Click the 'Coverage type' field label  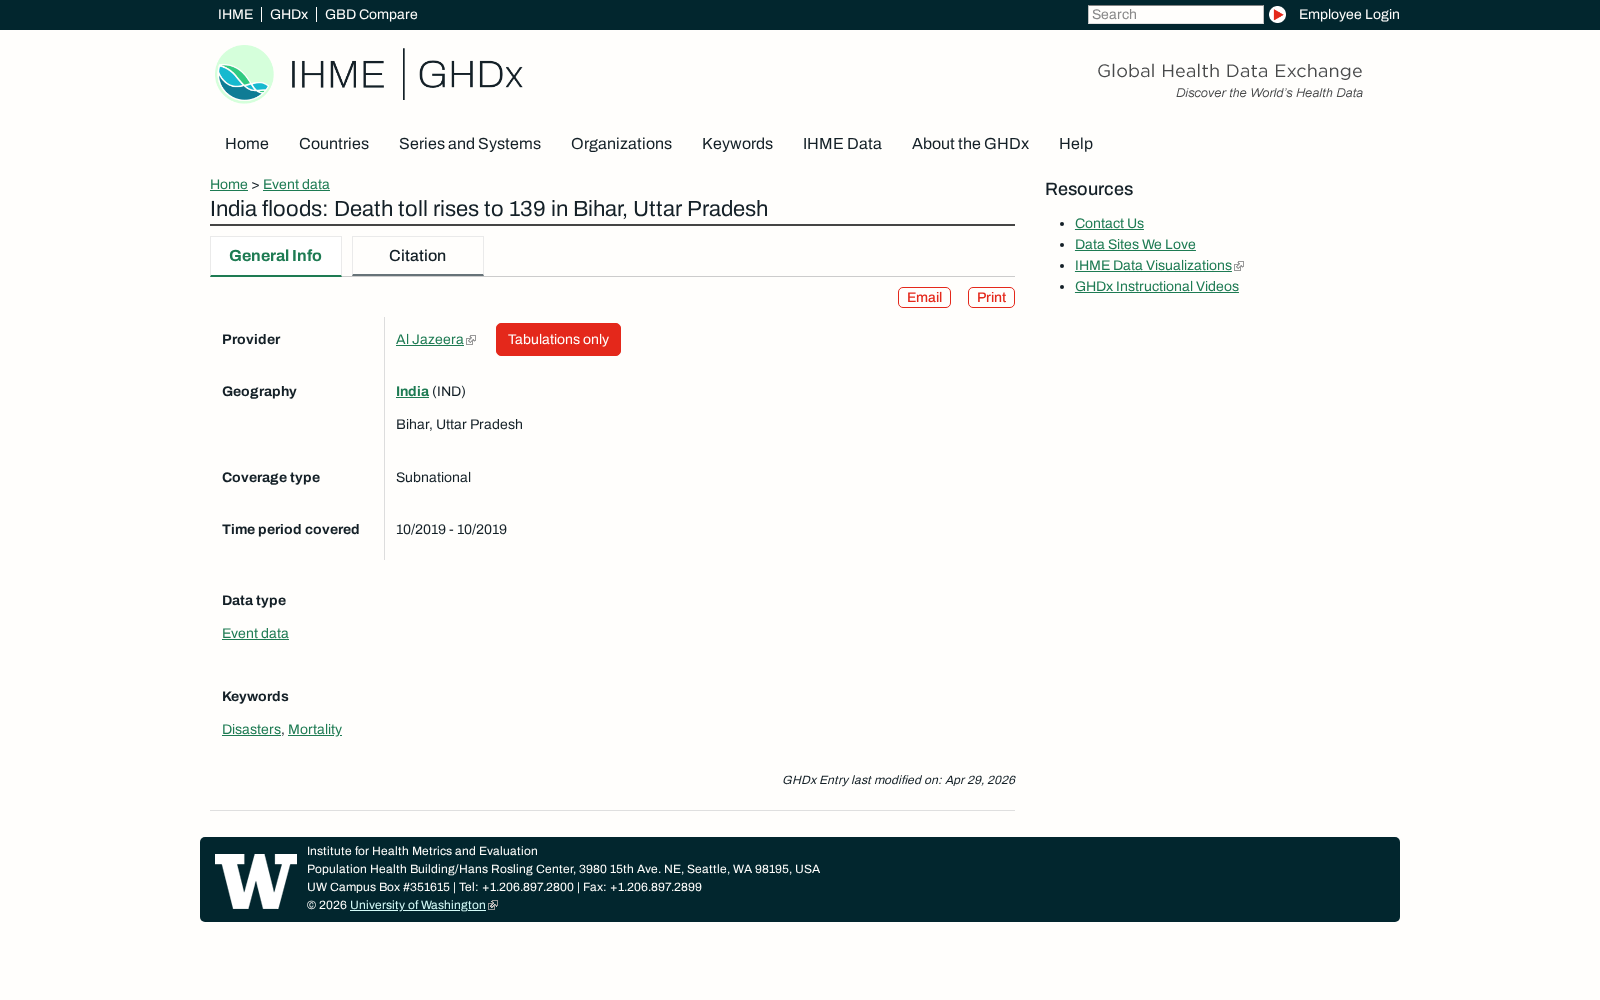click(271, 478)
